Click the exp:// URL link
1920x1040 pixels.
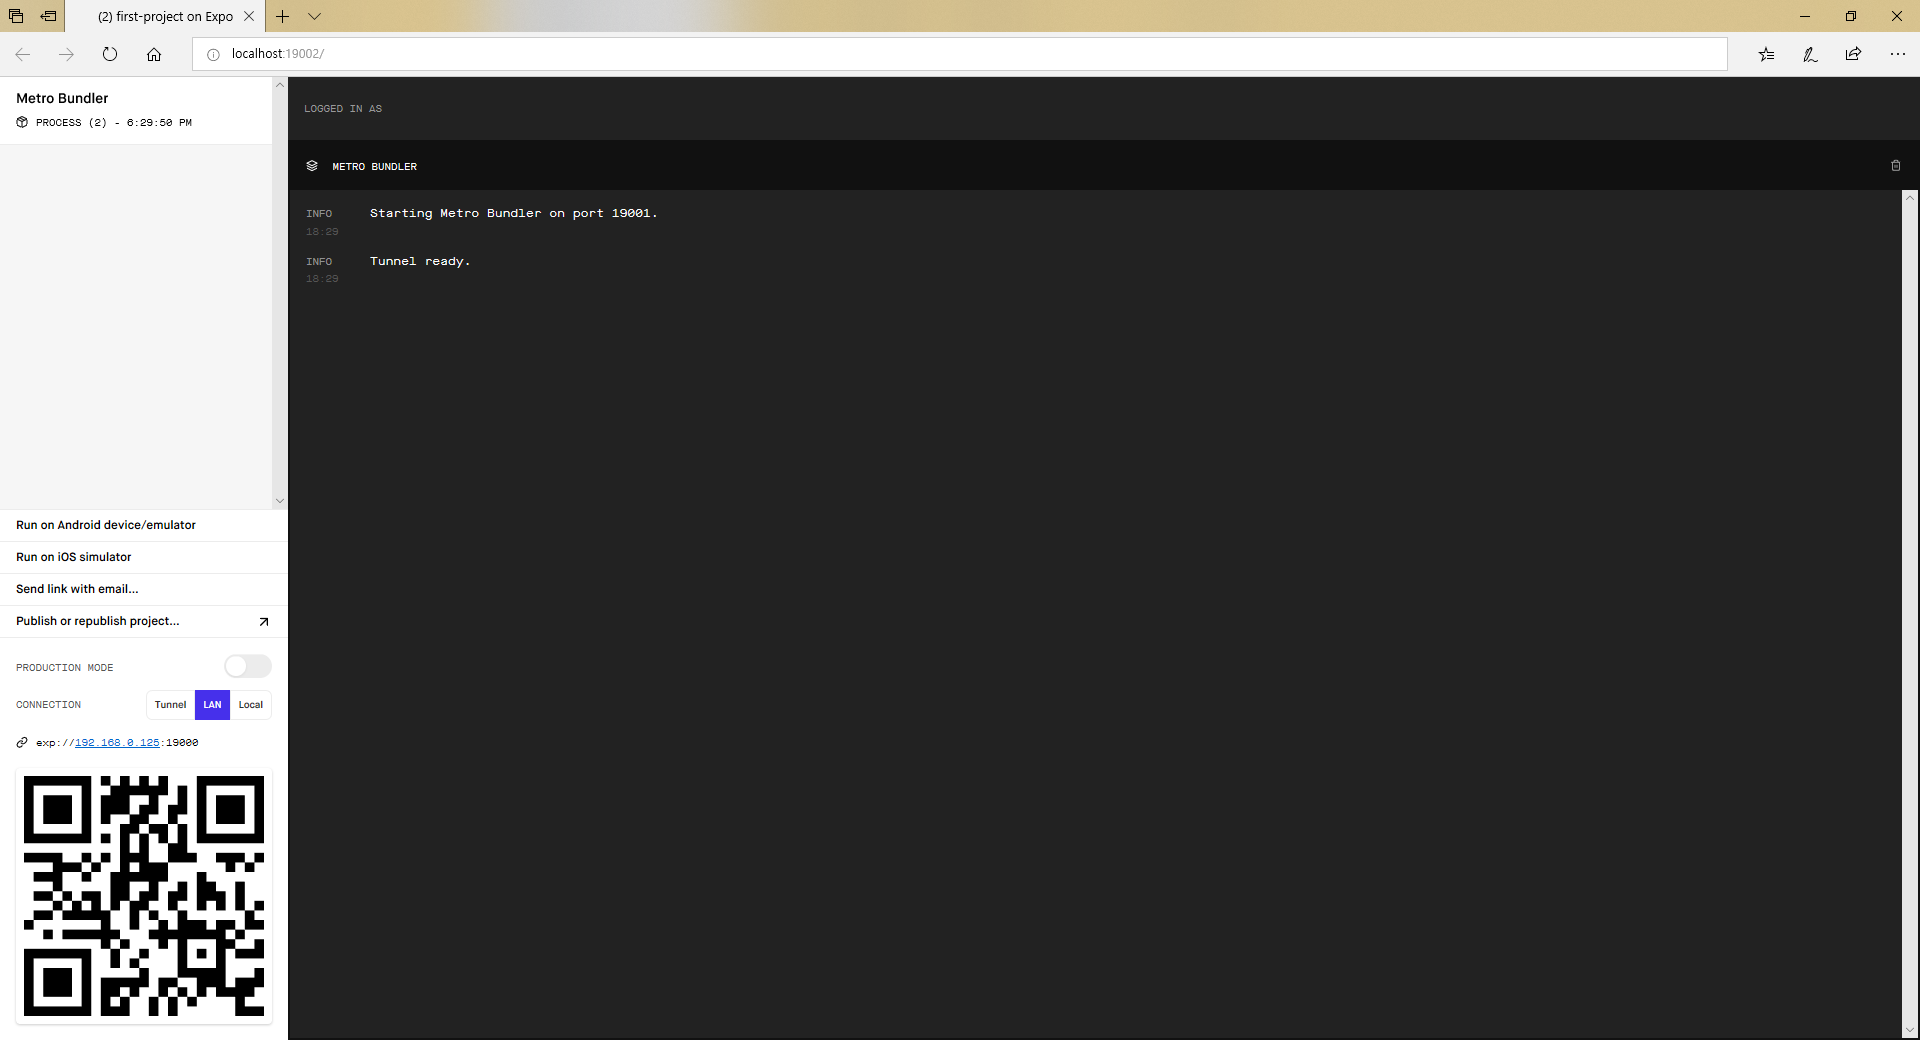coord(117,743)
